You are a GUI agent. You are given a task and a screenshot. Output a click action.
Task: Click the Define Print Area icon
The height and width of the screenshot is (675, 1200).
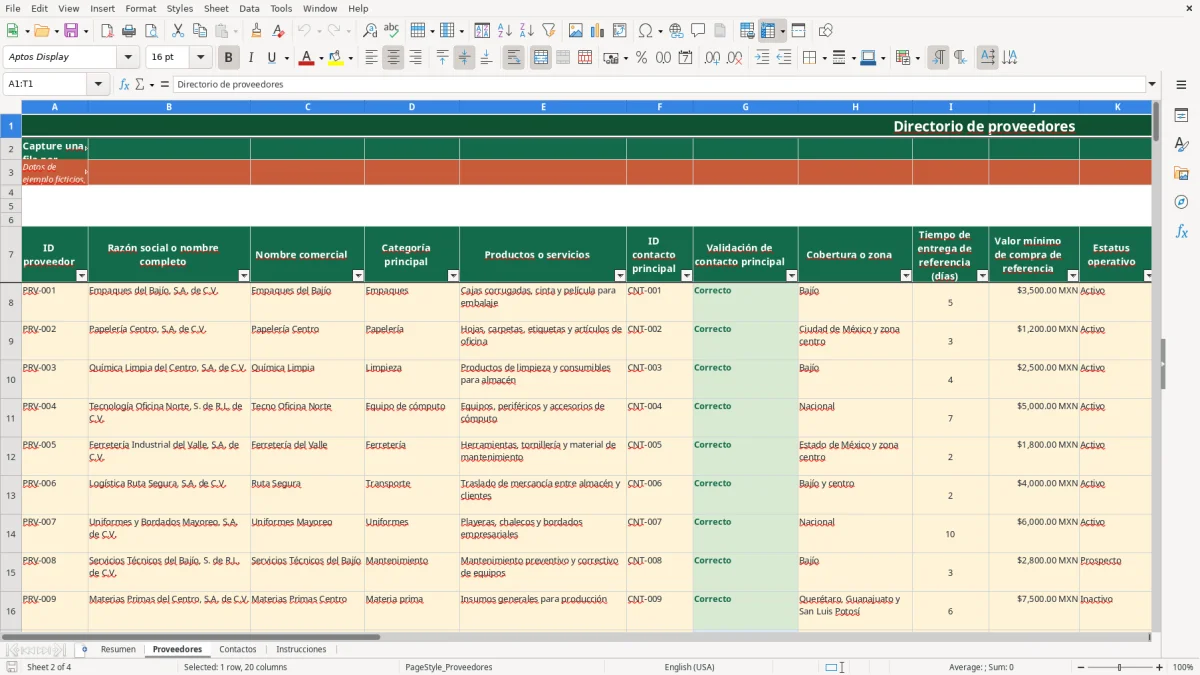pyautogui.click(x=747, y=31)
